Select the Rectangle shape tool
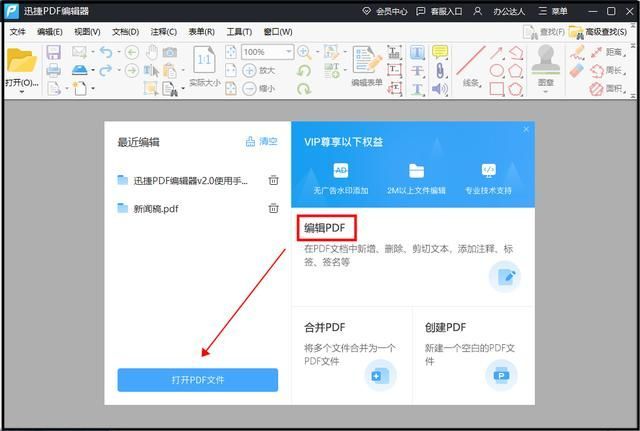This screenshot has height=431, width=640. [497, 89]
